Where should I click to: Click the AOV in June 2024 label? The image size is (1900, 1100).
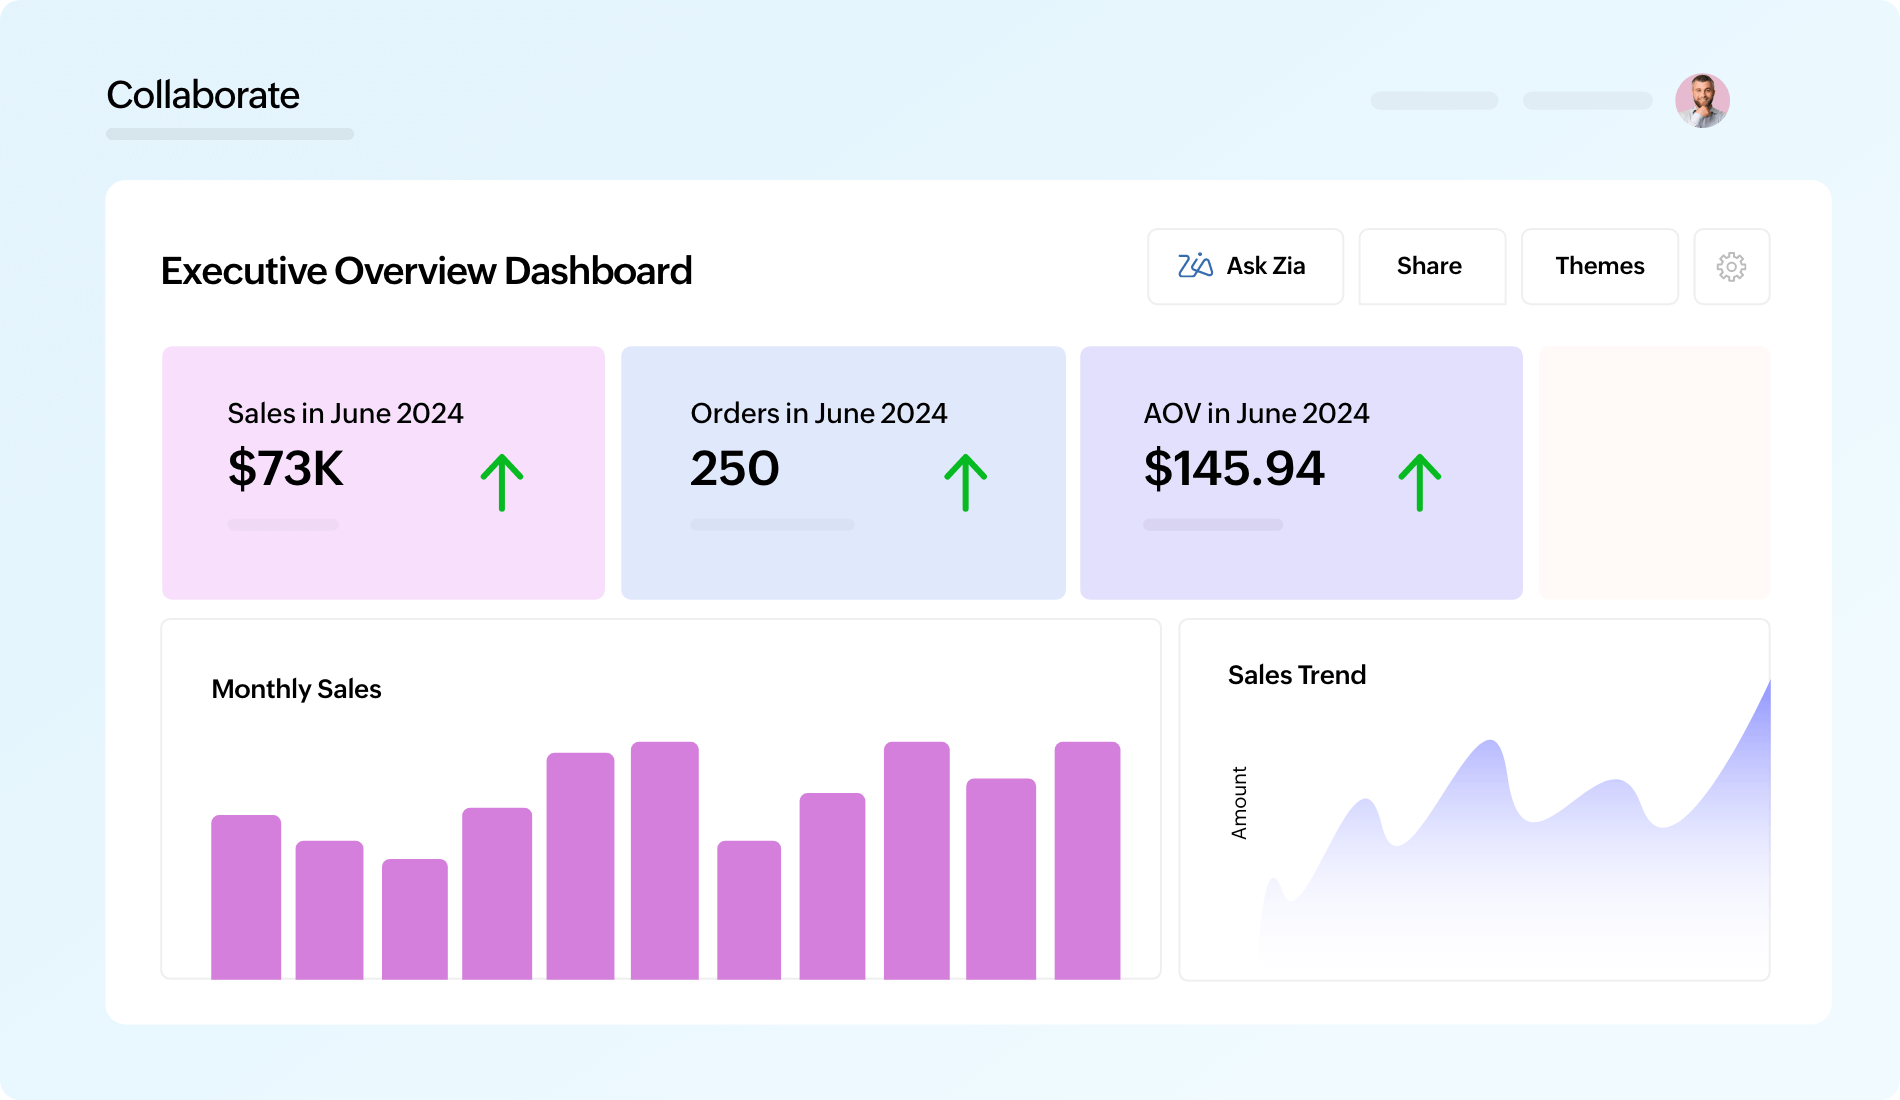pos(1256,413)
